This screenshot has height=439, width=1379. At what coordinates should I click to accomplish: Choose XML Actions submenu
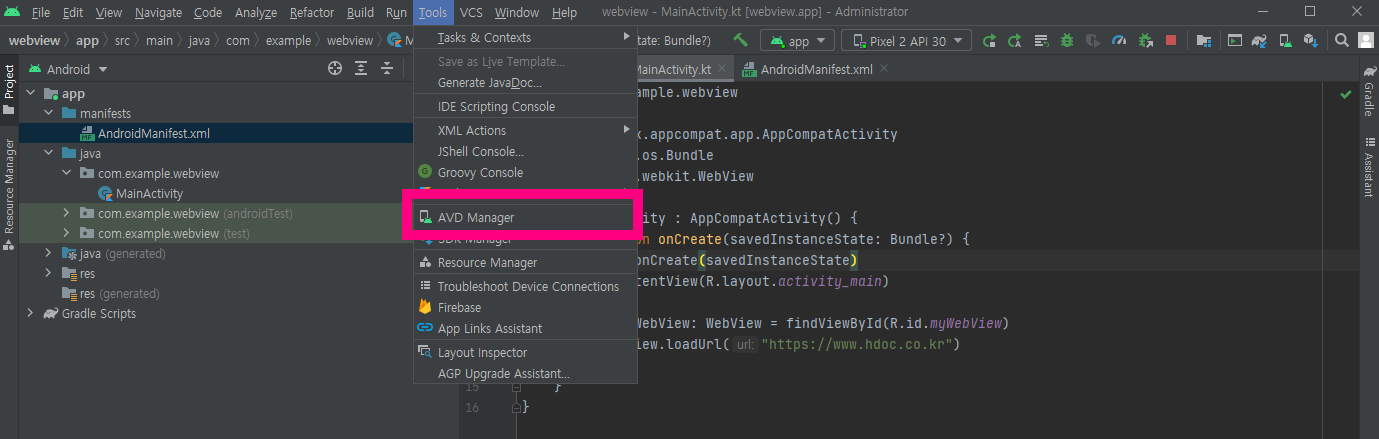pyautogui.click(x=525, y=130)
